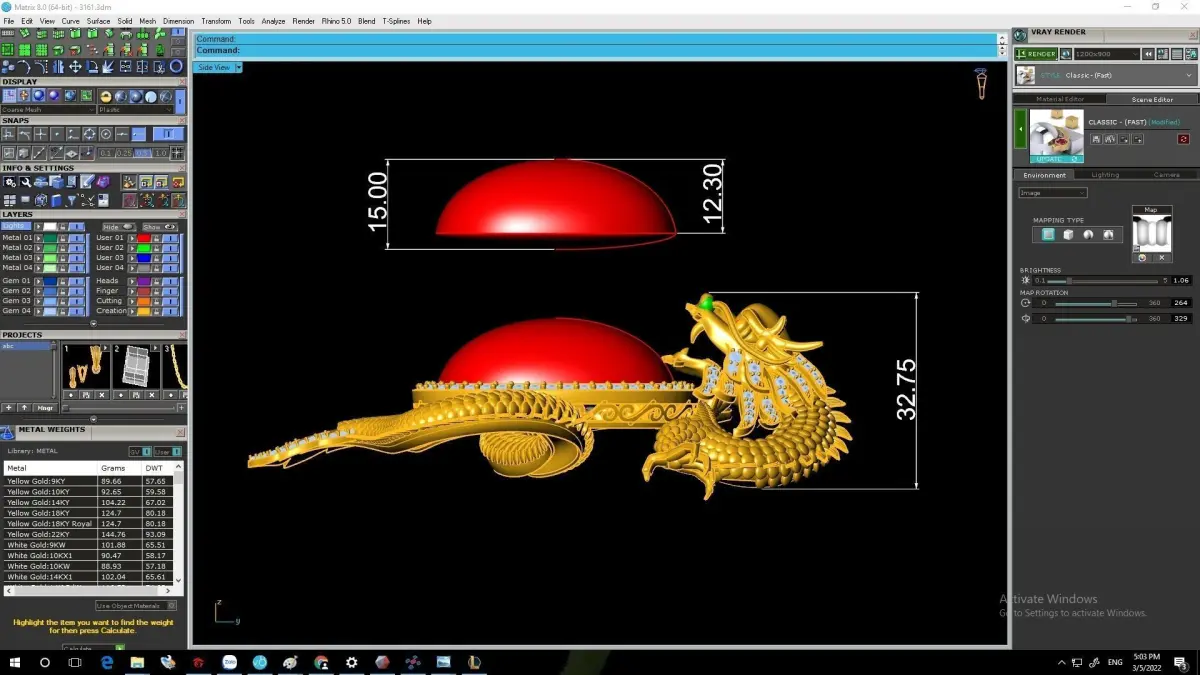
Task: Delete project 1 with its X button
Action: point(102,395)
